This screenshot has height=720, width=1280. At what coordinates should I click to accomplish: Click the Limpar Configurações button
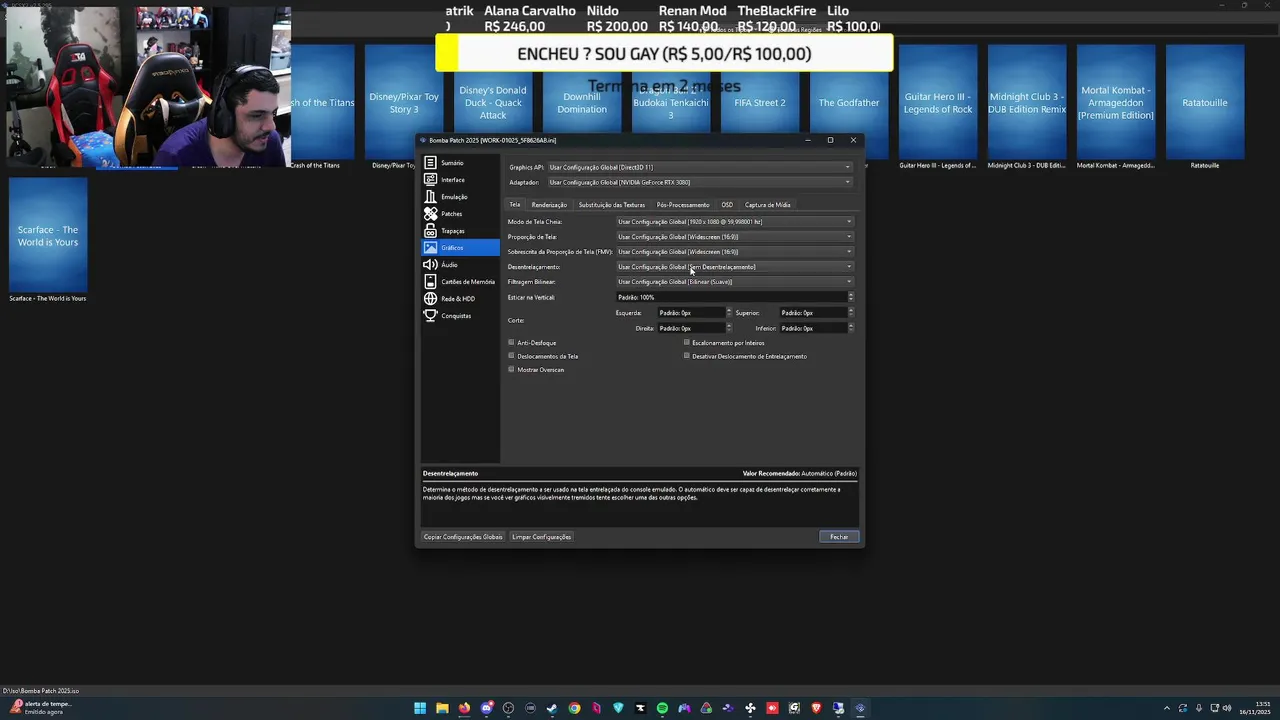541,537
